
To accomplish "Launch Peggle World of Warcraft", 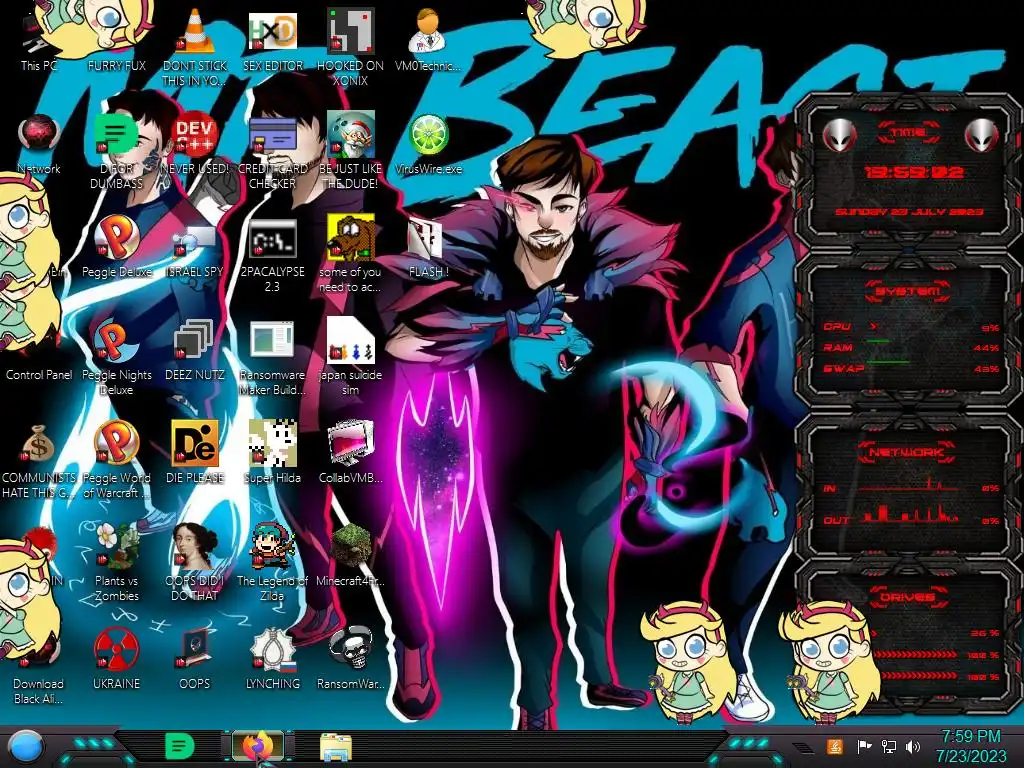I will pos(116,443).
